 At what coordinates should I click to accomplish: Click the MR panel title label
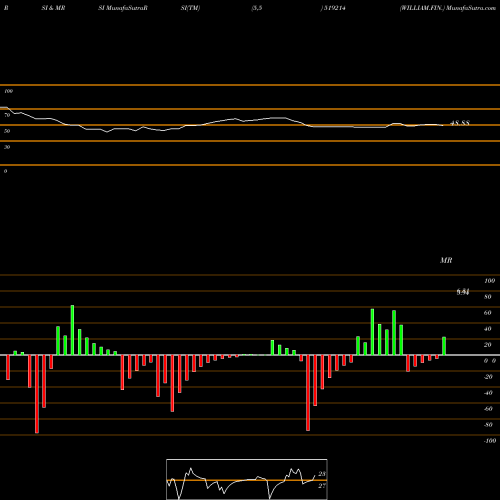point(446,260)
